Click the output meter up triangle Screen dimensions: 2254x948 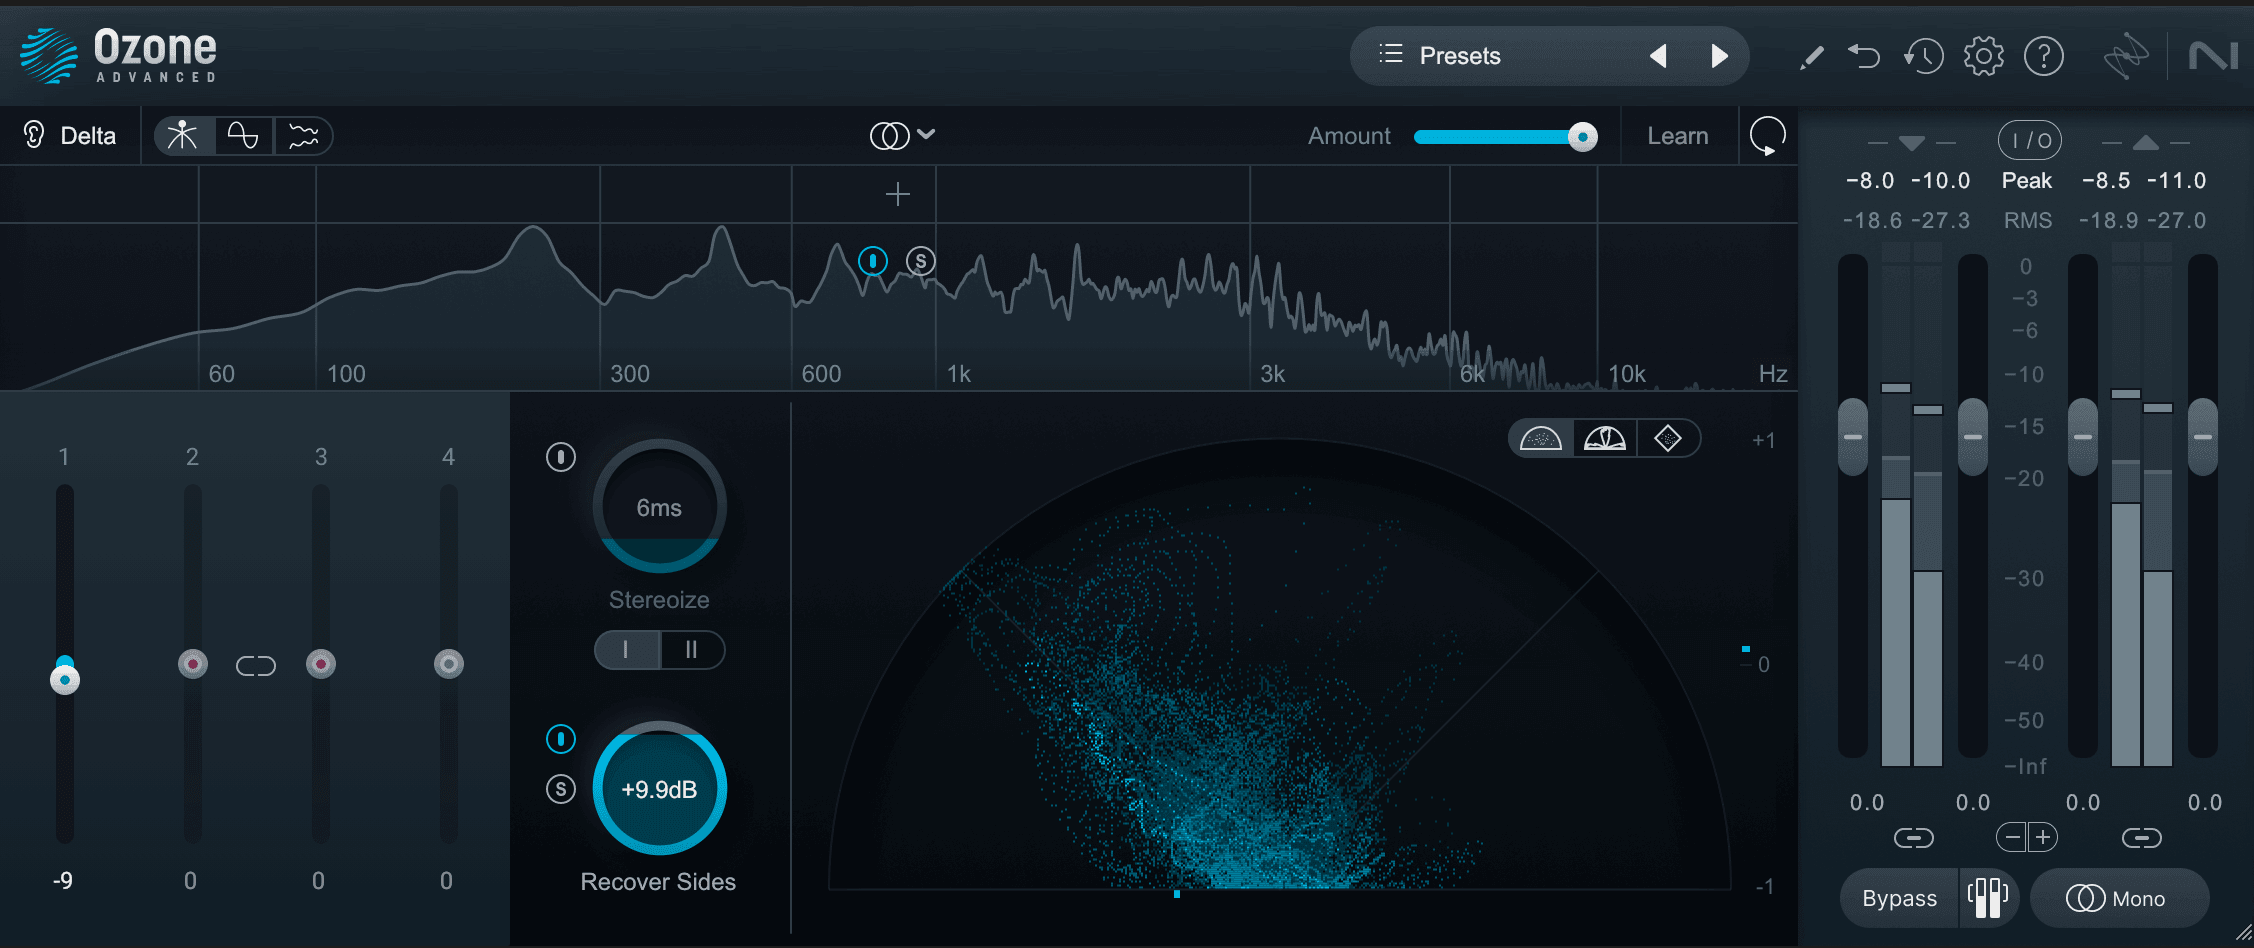[2145, 143]
